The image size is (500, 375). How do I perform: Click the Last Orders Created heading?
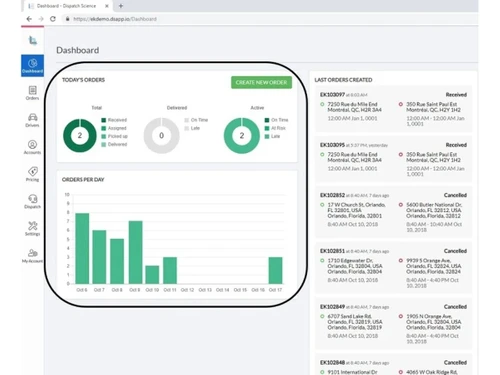click(x=343, y=80)
